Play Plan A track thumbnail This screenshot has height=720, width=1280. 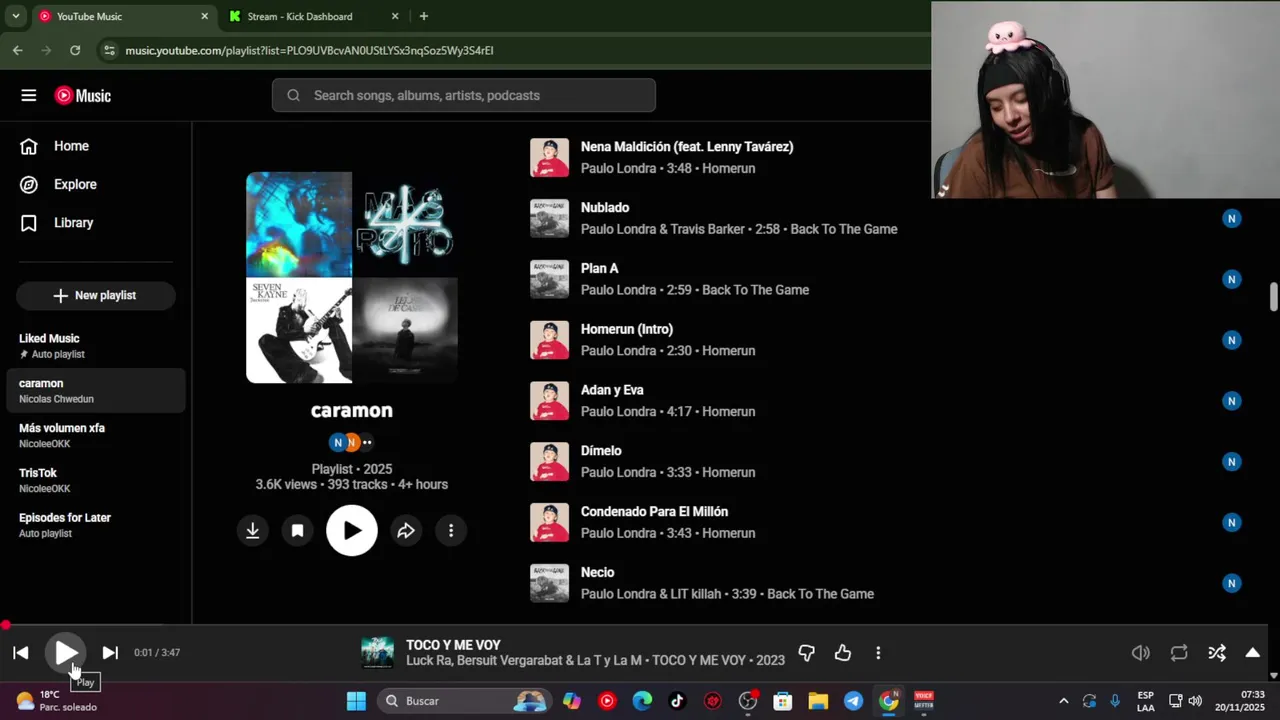pyautogui.click(x=549, y=279)
